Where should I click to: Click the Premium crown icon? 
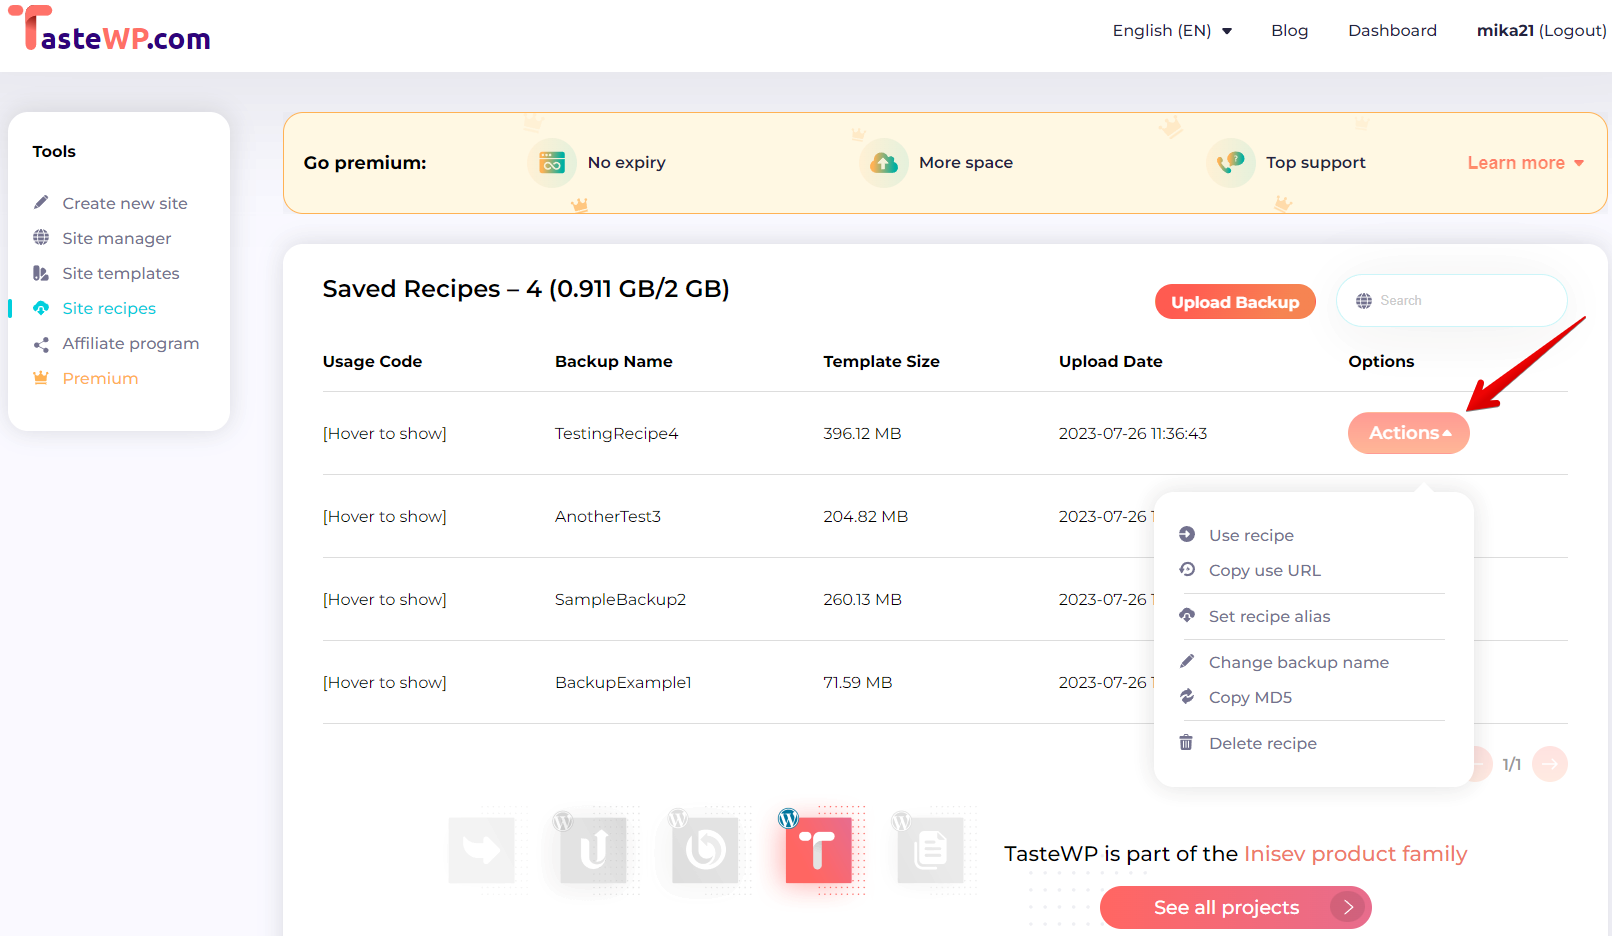pos(41,378)
